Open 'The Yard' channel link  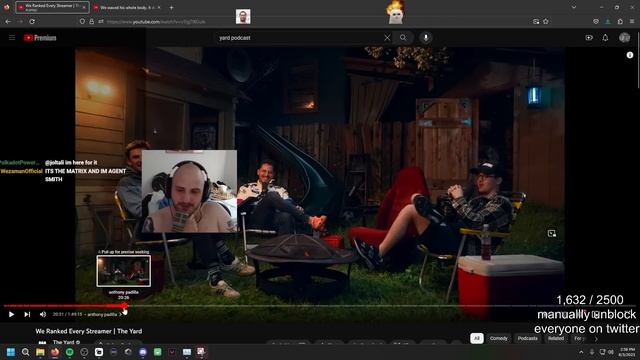63,342
